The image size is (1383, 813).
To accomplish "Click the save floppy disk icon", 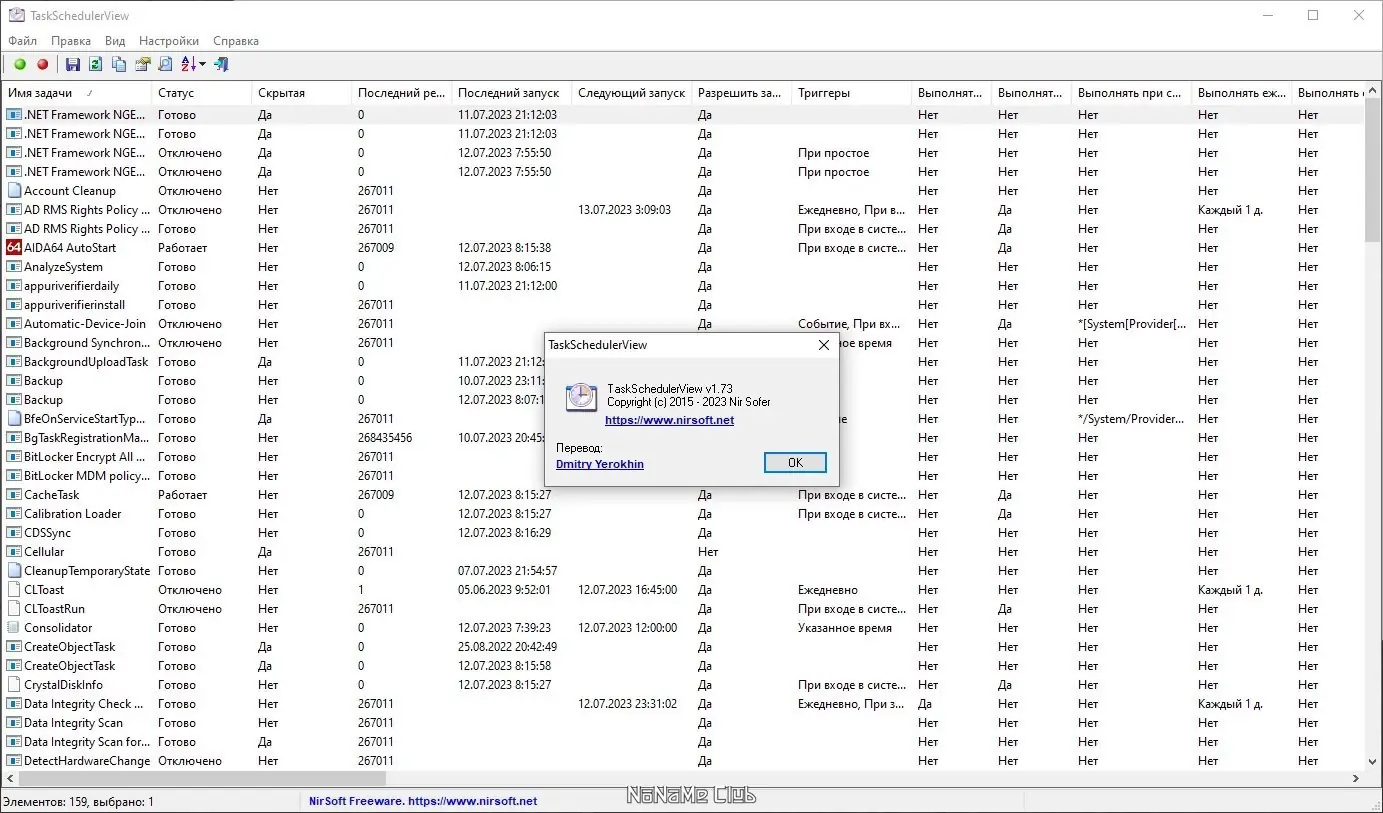I will [73, 65].
